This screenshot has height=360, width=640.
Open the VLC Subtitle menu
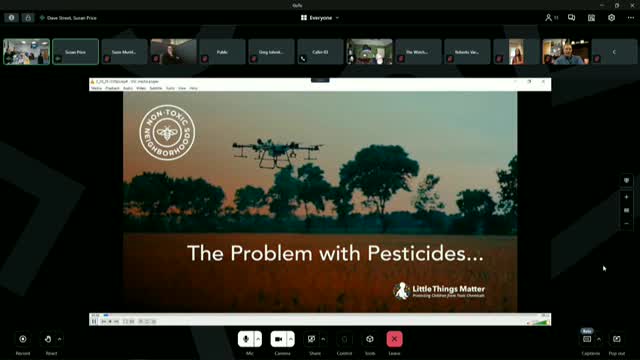click(x=156, y=88)
